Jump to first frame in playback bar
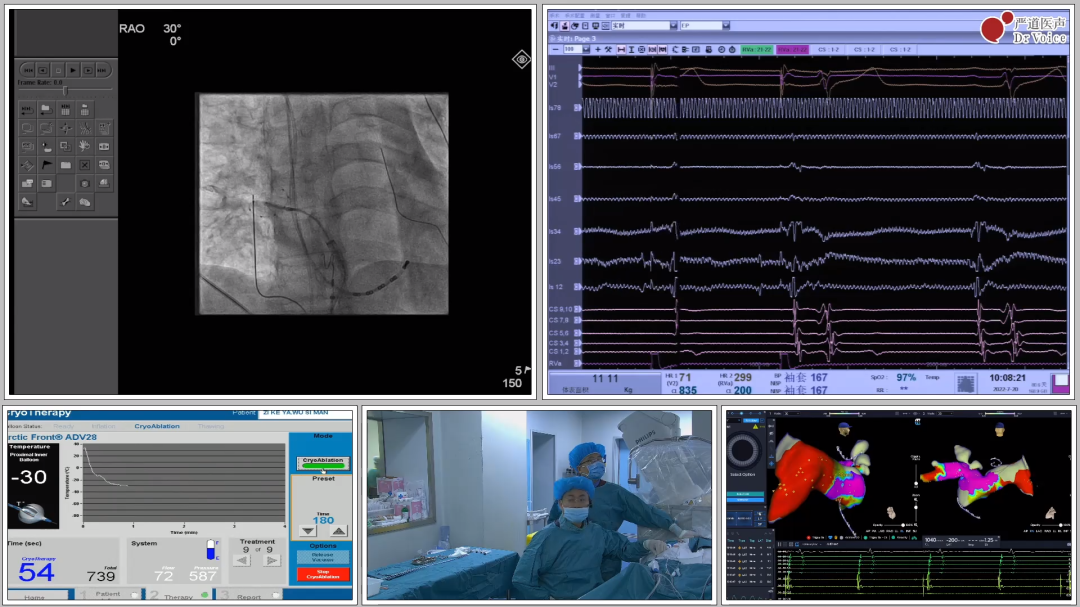Screen dimensions: 1080x607 point(28,70)
